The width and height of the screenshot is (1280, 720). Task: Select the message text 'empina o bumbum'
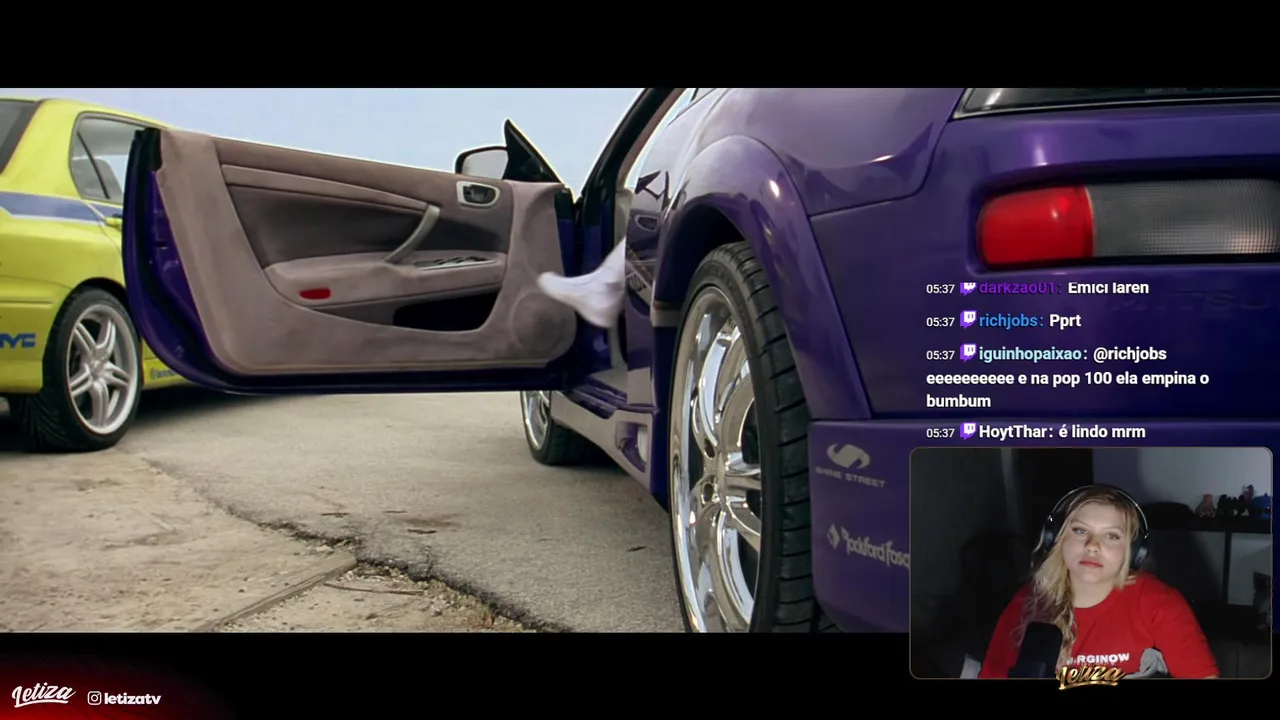point(1067,390)
